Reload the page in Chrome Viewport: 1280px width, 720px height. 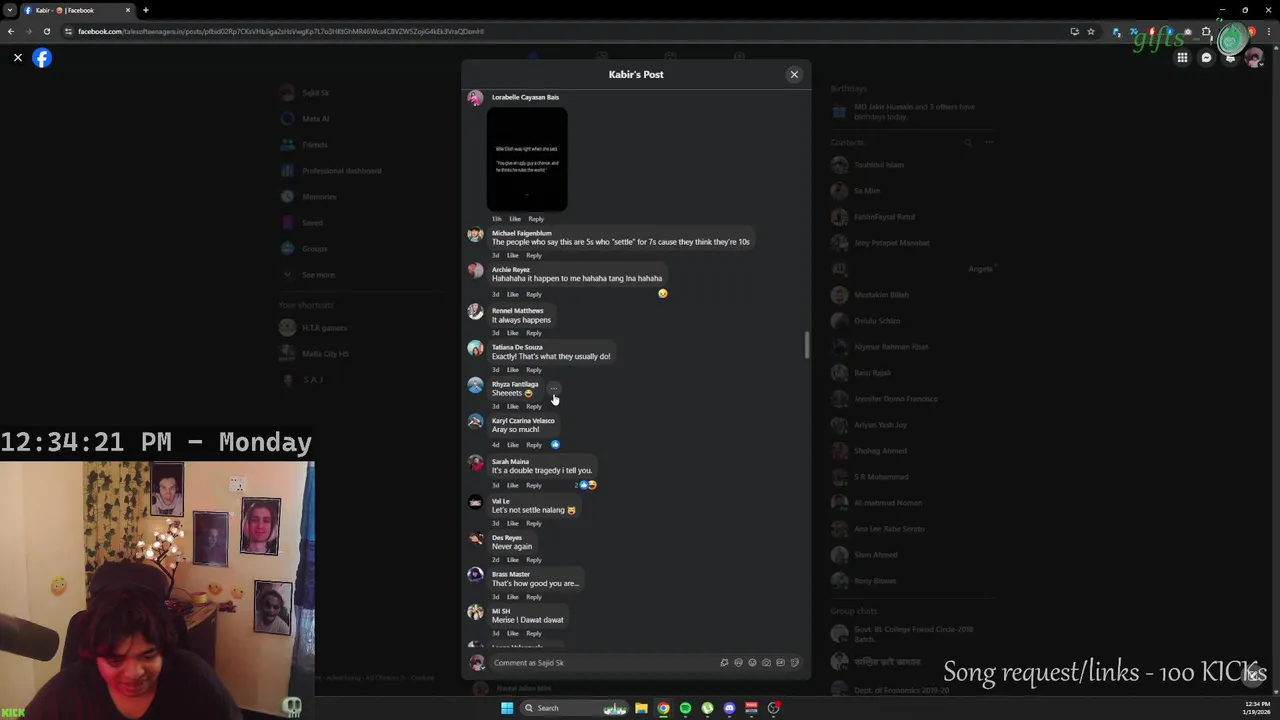[46, 31]
